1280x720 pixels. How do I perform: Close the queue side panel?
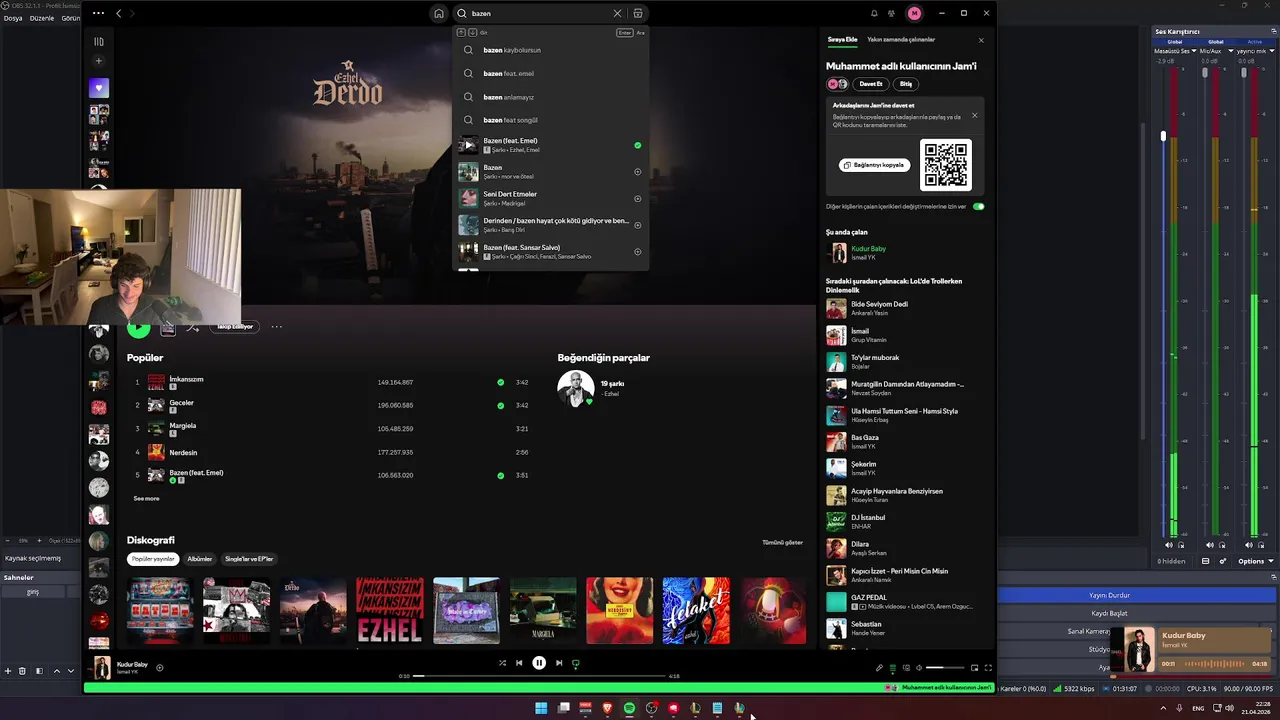pyautogui.click(x=981, y=40)
